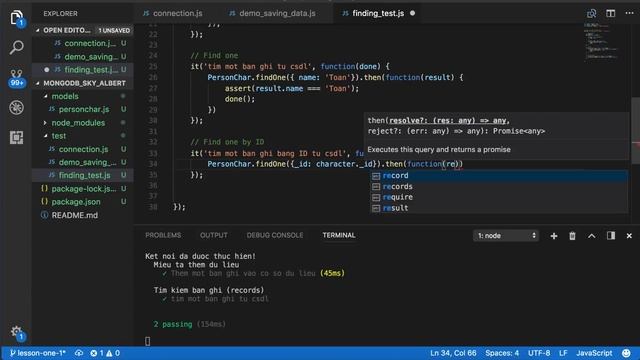This screenshot has height=360, width=640.
Task: Click the '1 UNSAVED' badge in Open Editors
Action: [x=114, y=31]
